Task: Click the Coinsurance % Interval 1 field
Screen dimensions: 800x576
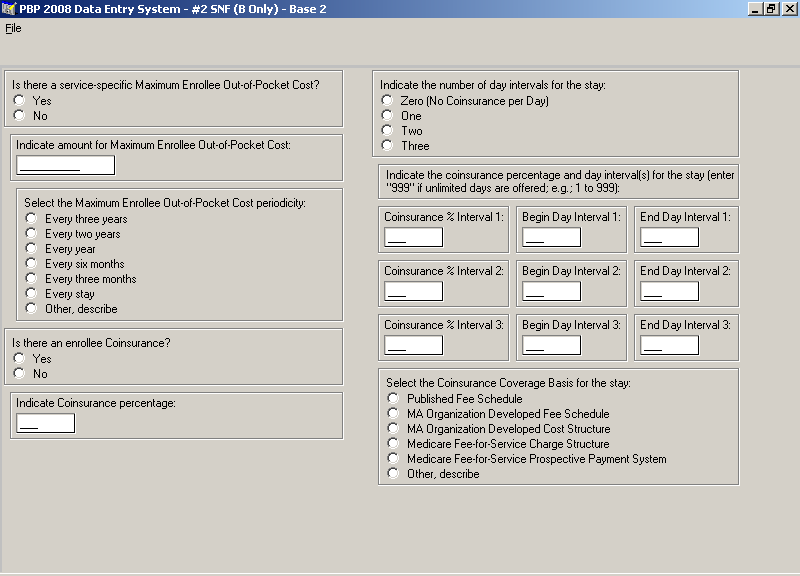Action: [413, 237]
